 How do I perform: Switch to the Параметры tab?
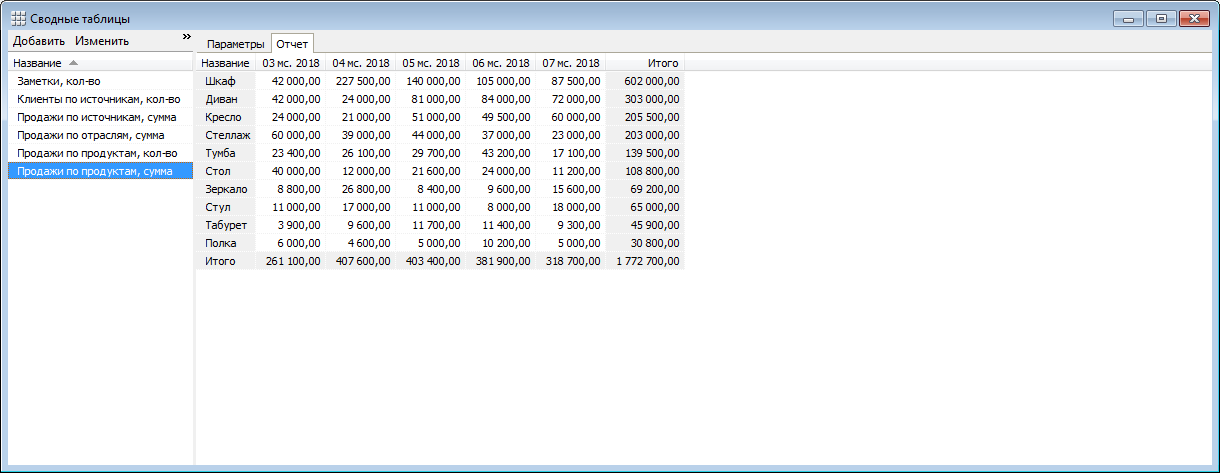235,45
